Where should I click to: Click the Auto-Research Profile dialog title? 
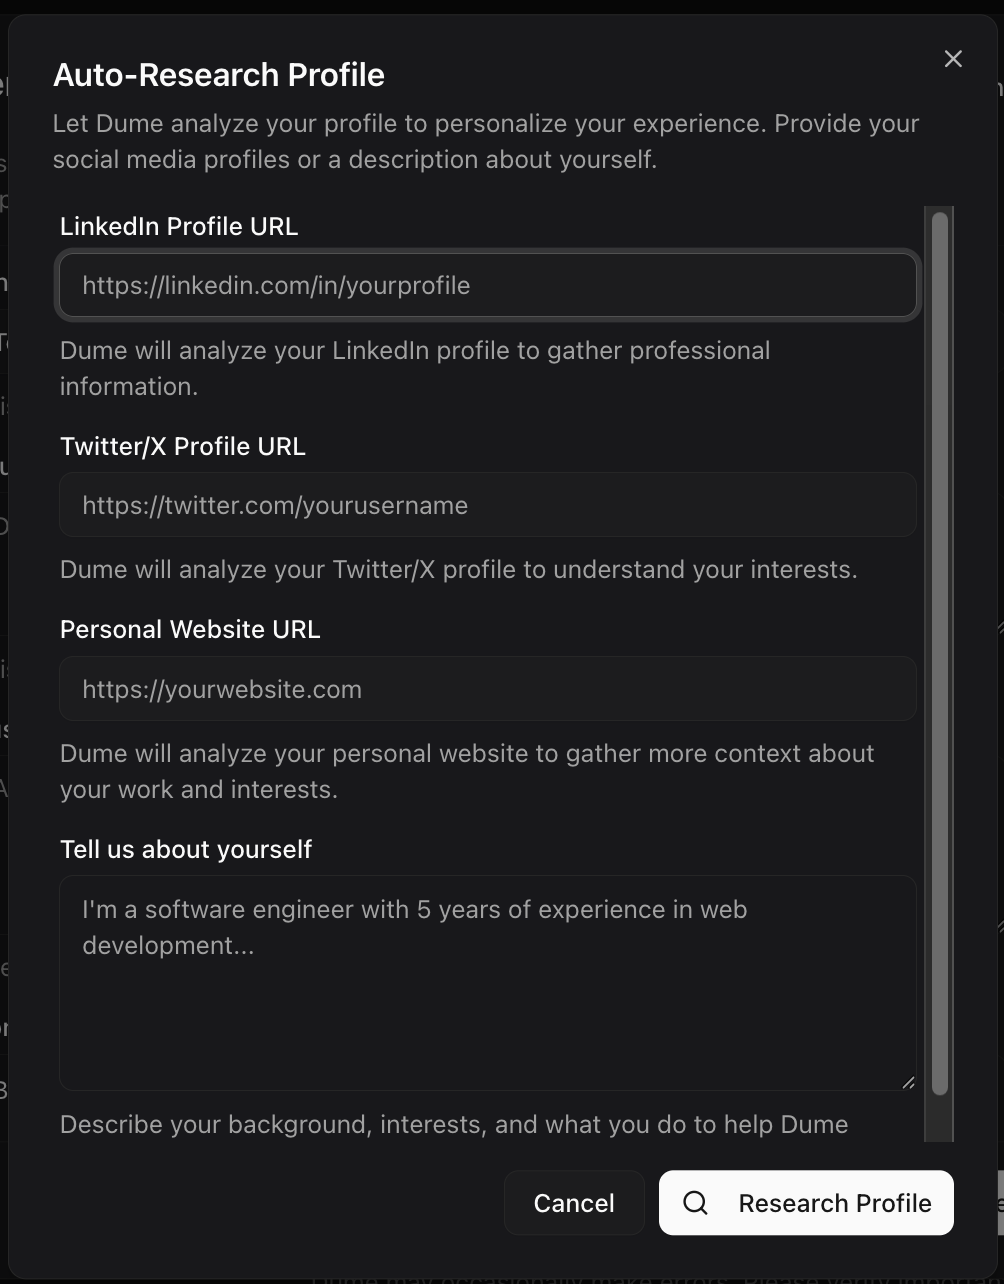coord(219,75)
